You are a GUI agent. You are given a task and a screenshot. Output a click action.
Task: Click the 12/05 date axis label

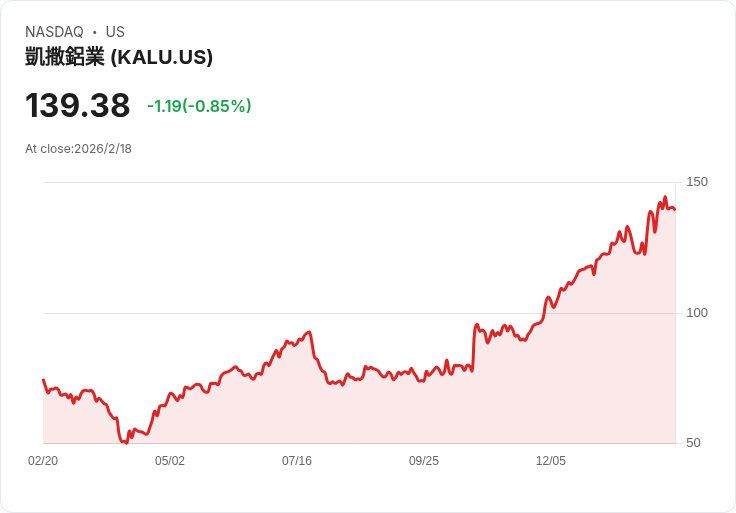click(551, 461)
